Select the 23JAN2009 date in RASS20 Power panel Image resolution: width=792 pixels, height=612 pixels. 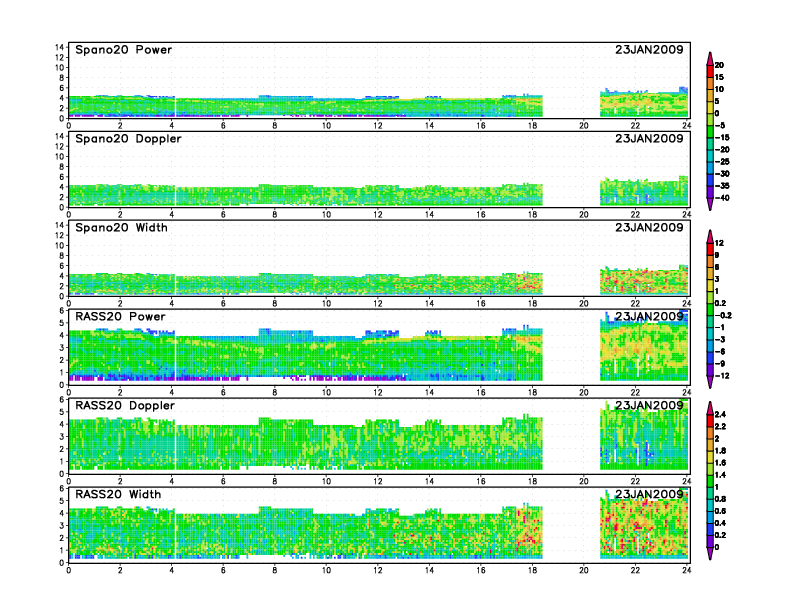point(649,316)
